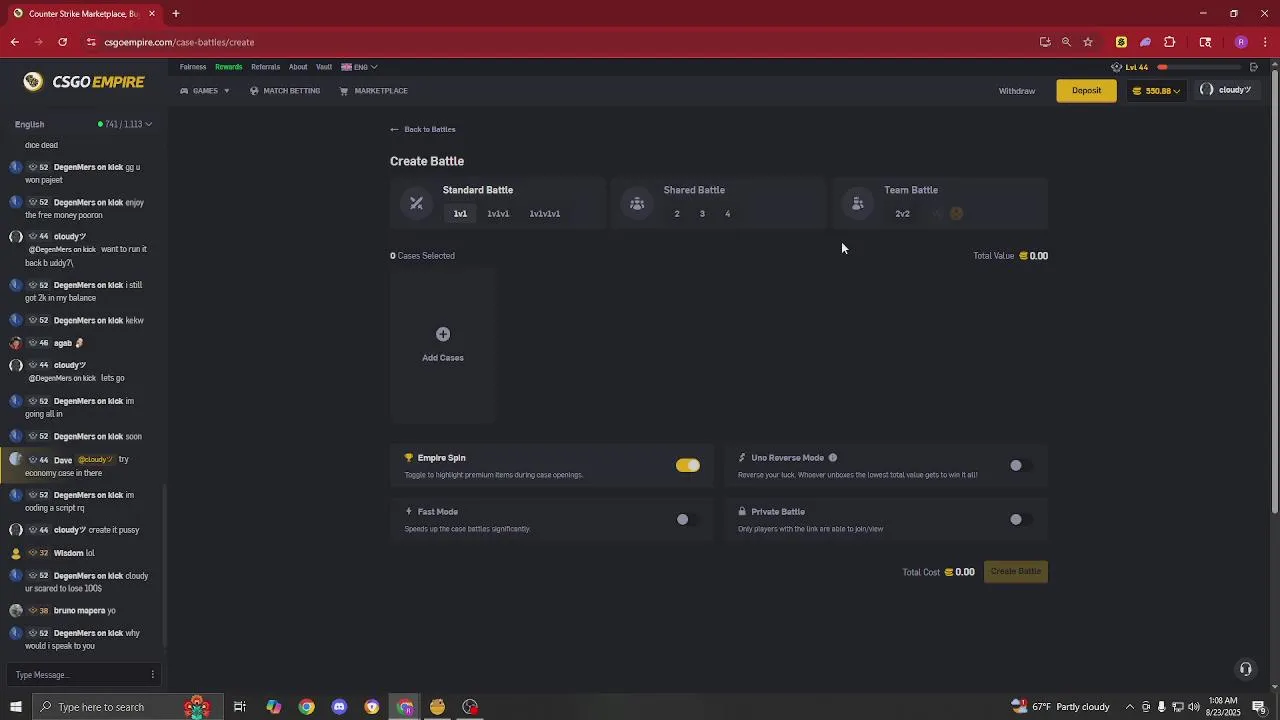
Task: Click the install app icon in address bar
Action: tap(1045, 42)
